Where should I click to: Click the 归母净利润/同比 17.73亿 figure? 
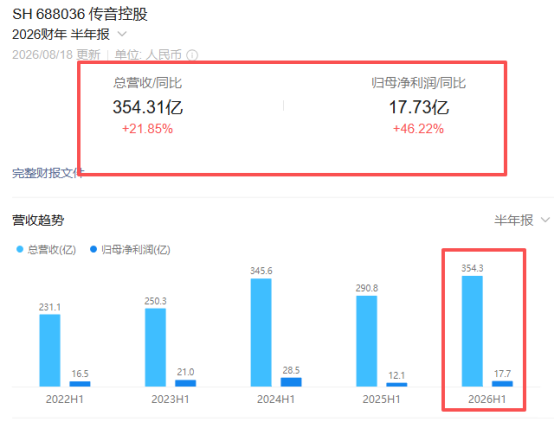pos(419,107)
